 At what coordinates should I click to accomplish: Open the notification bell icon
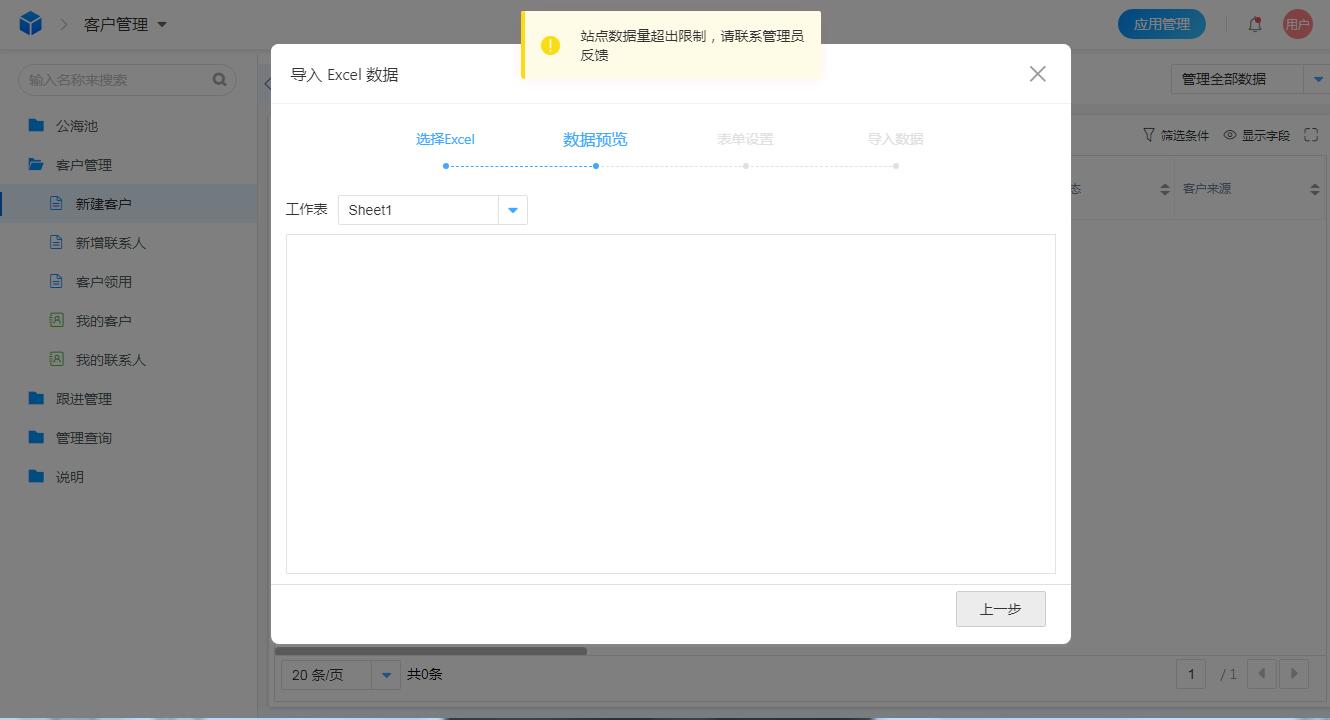pyautogui.click(x=1255, y=23)
